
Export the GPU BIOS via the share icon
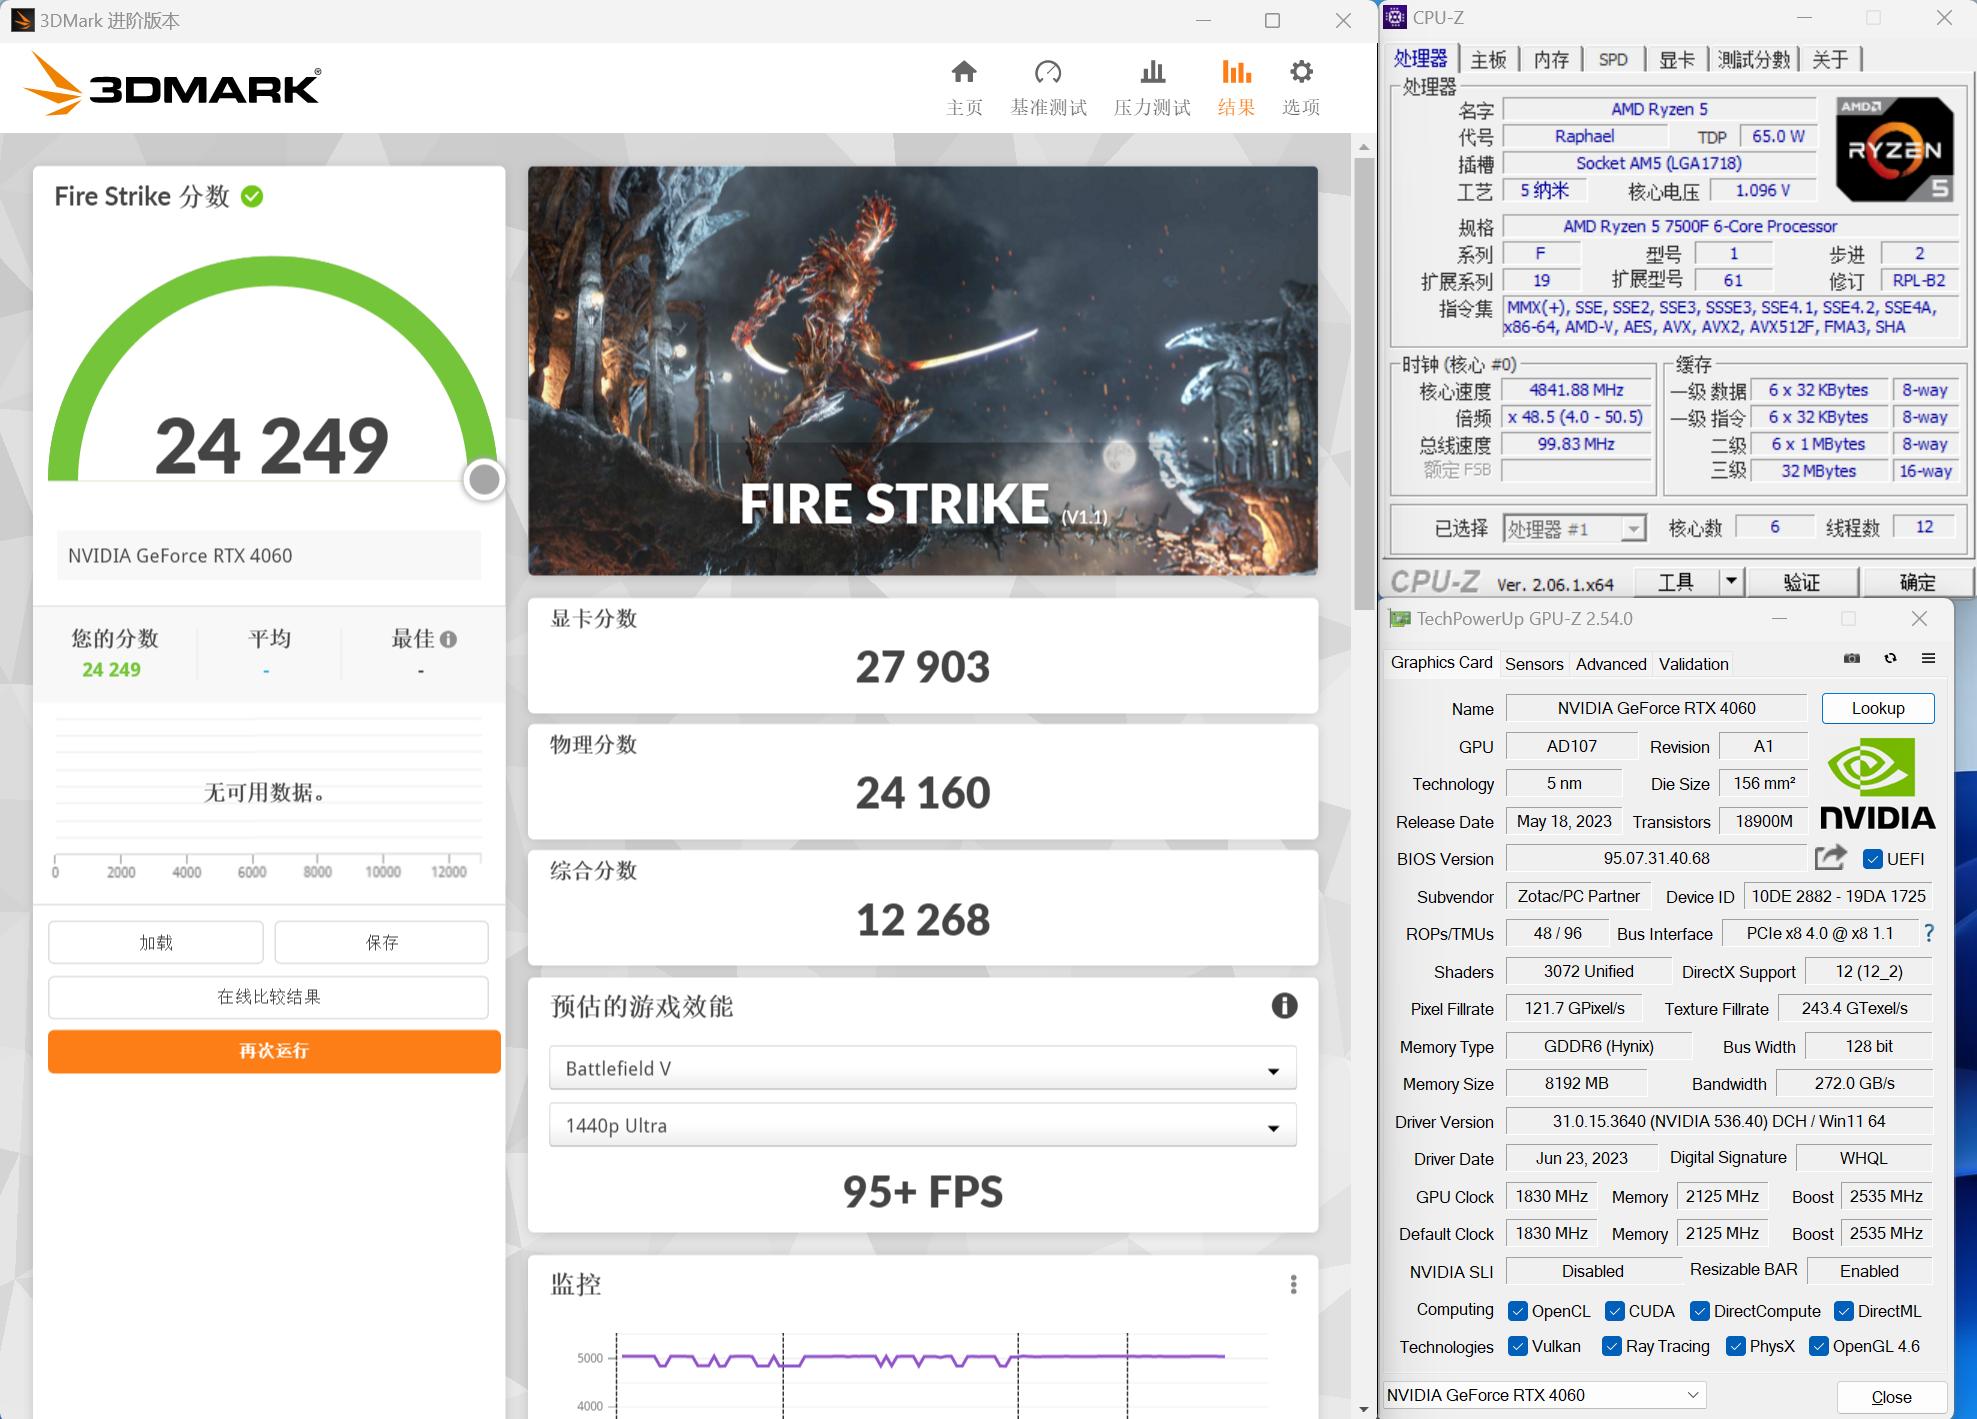[x=1829, y=858]
